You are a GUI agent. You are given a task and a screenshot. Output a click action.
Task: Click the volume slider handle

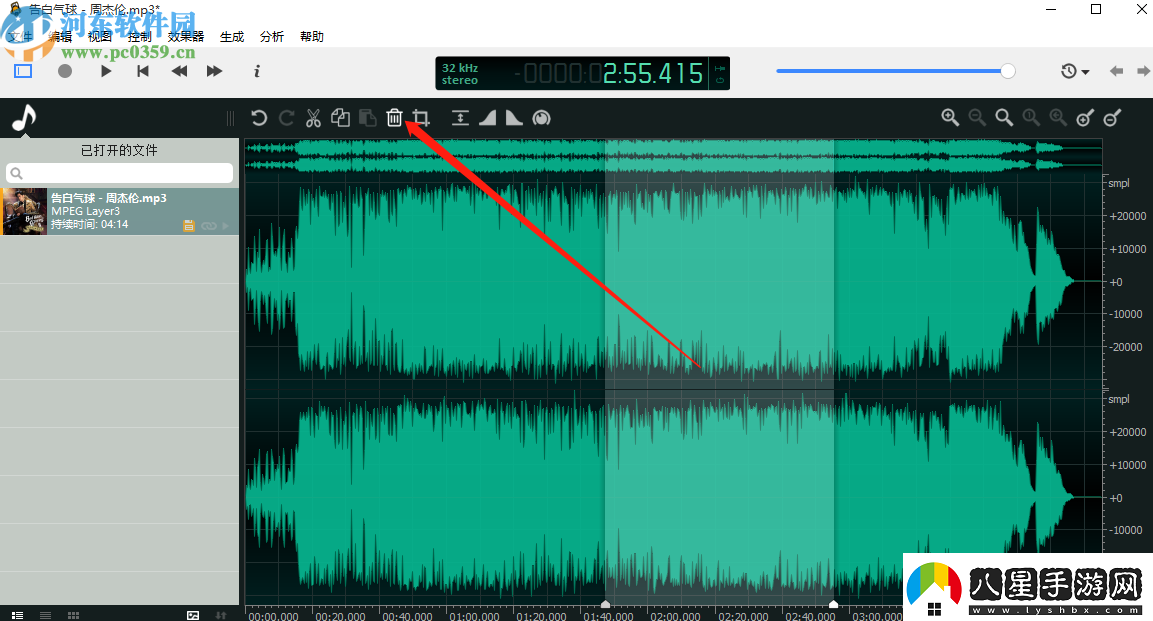click(x=1008, y=71)
